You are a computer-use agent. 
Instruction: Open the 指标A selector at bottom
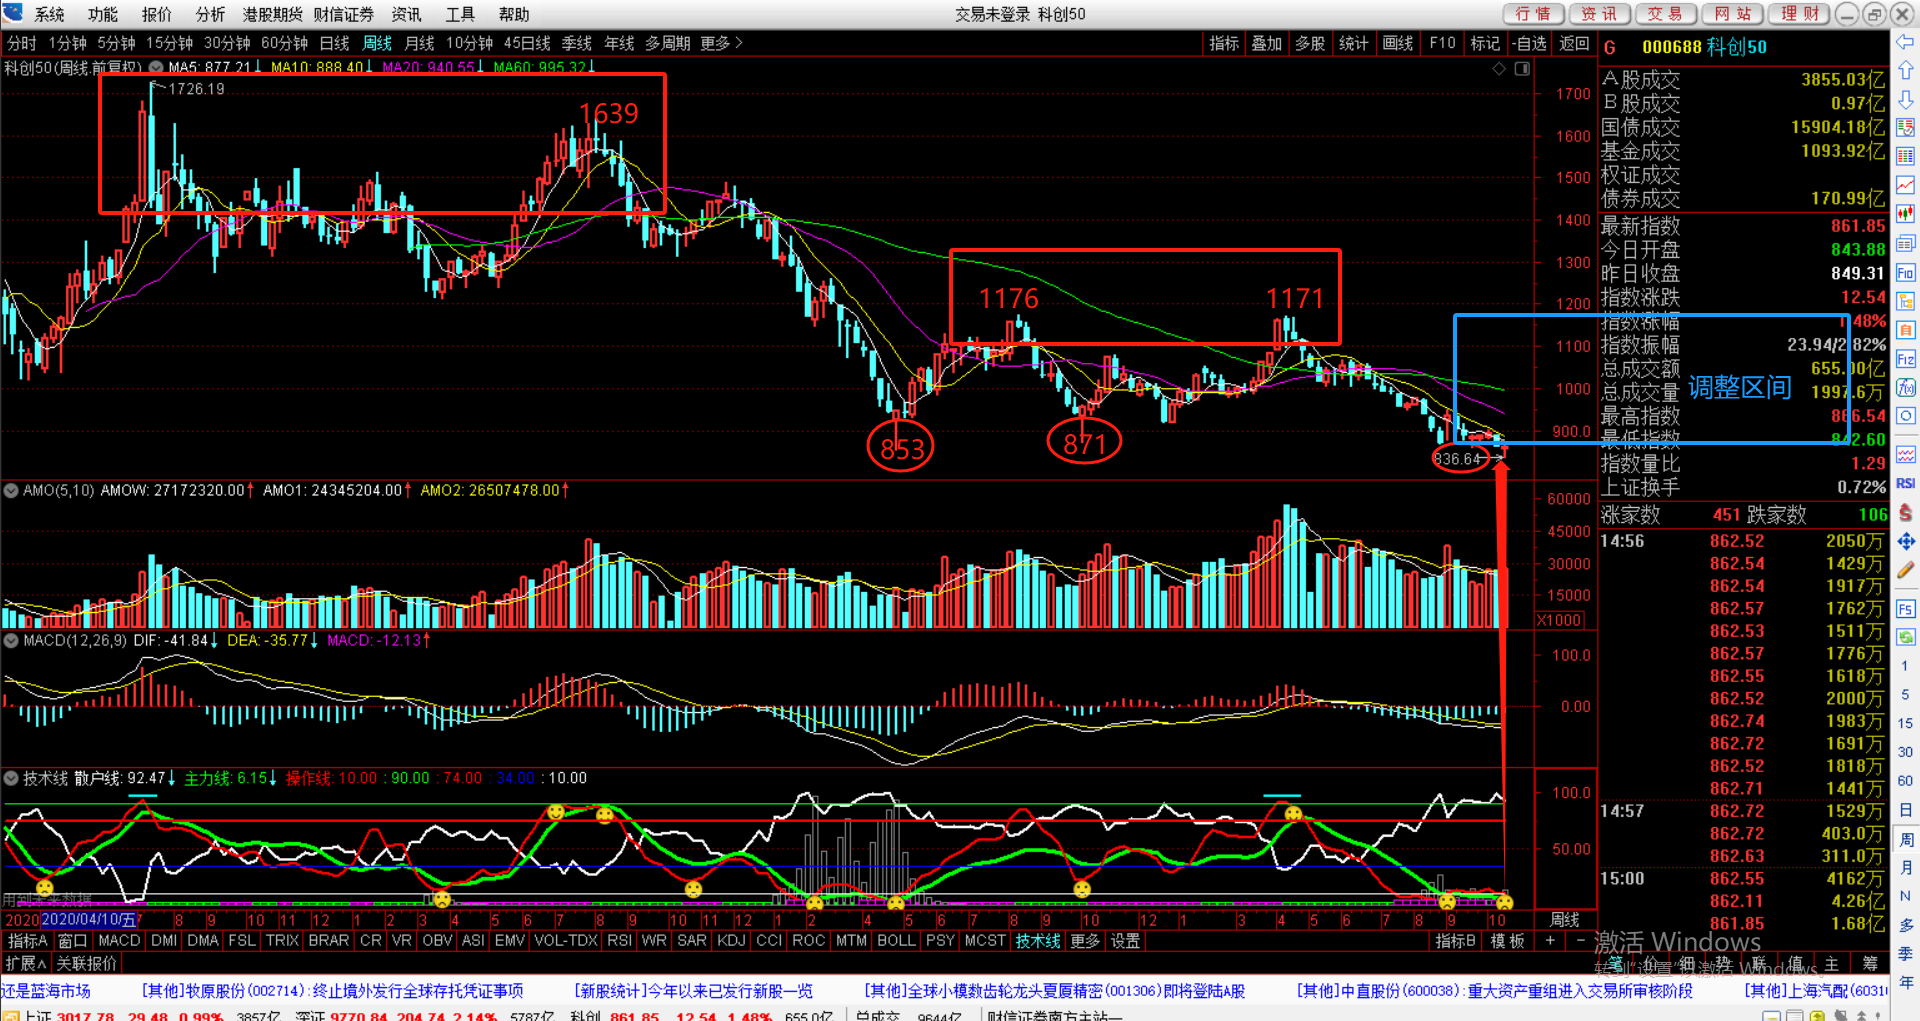[27, 941]
